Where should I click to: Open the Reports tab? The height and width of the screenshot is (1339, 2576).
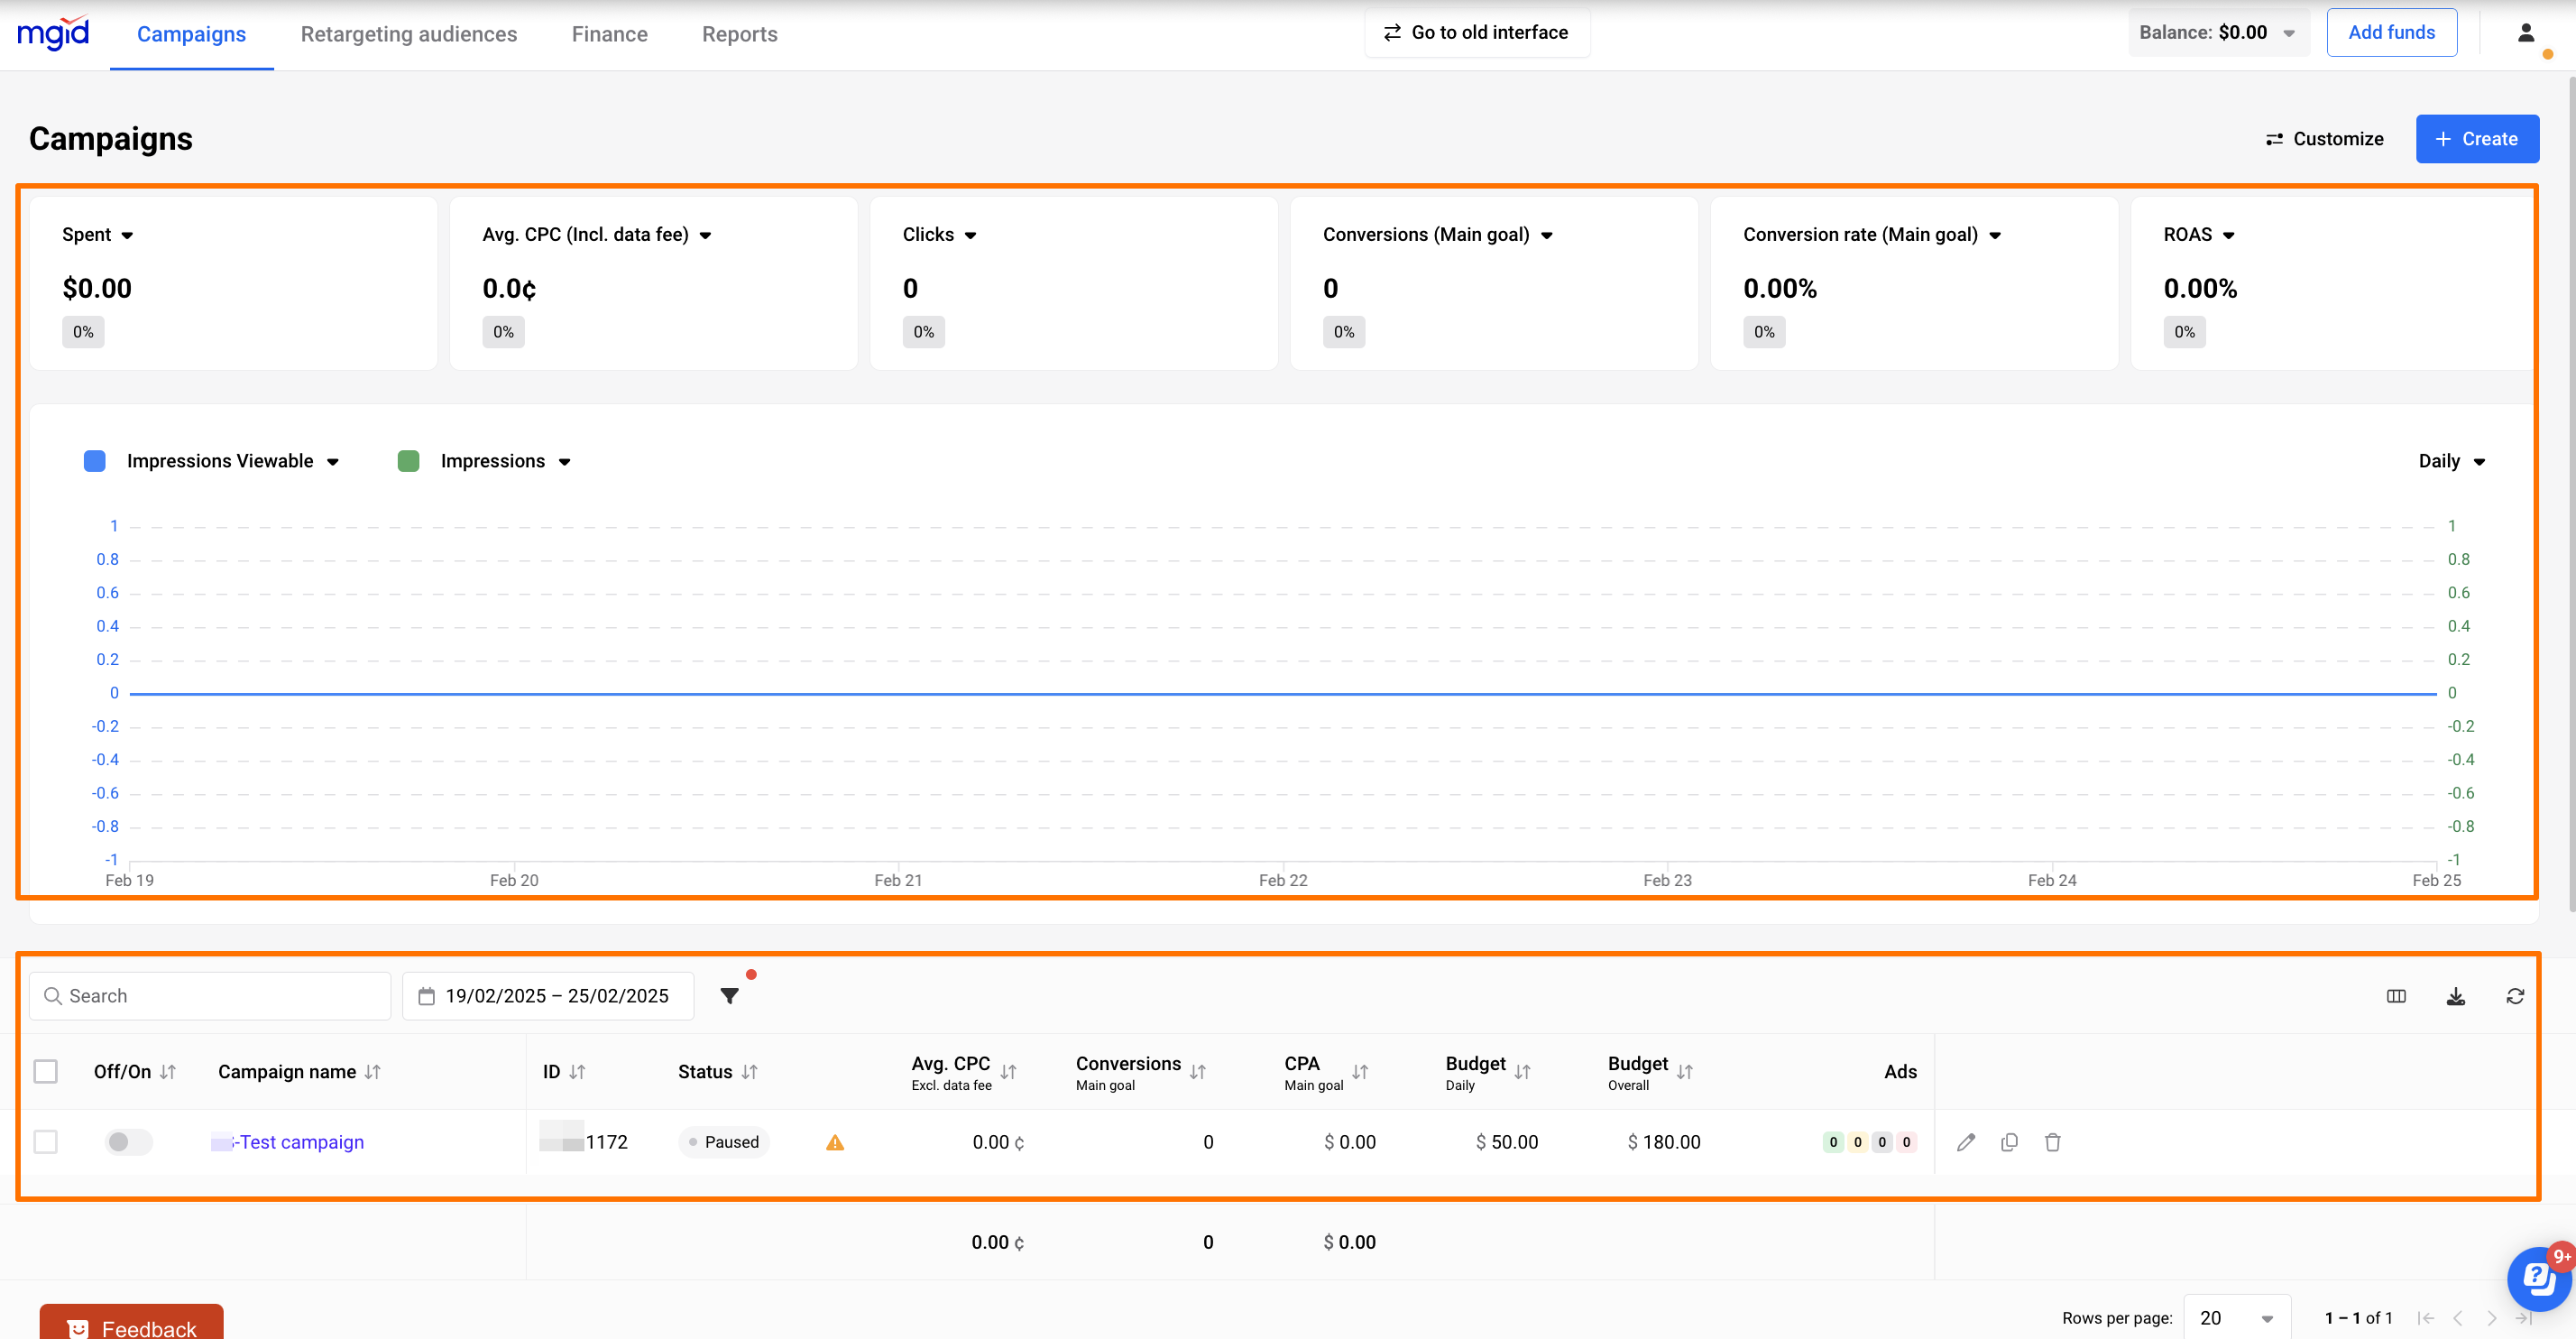[x=739, y=34]
